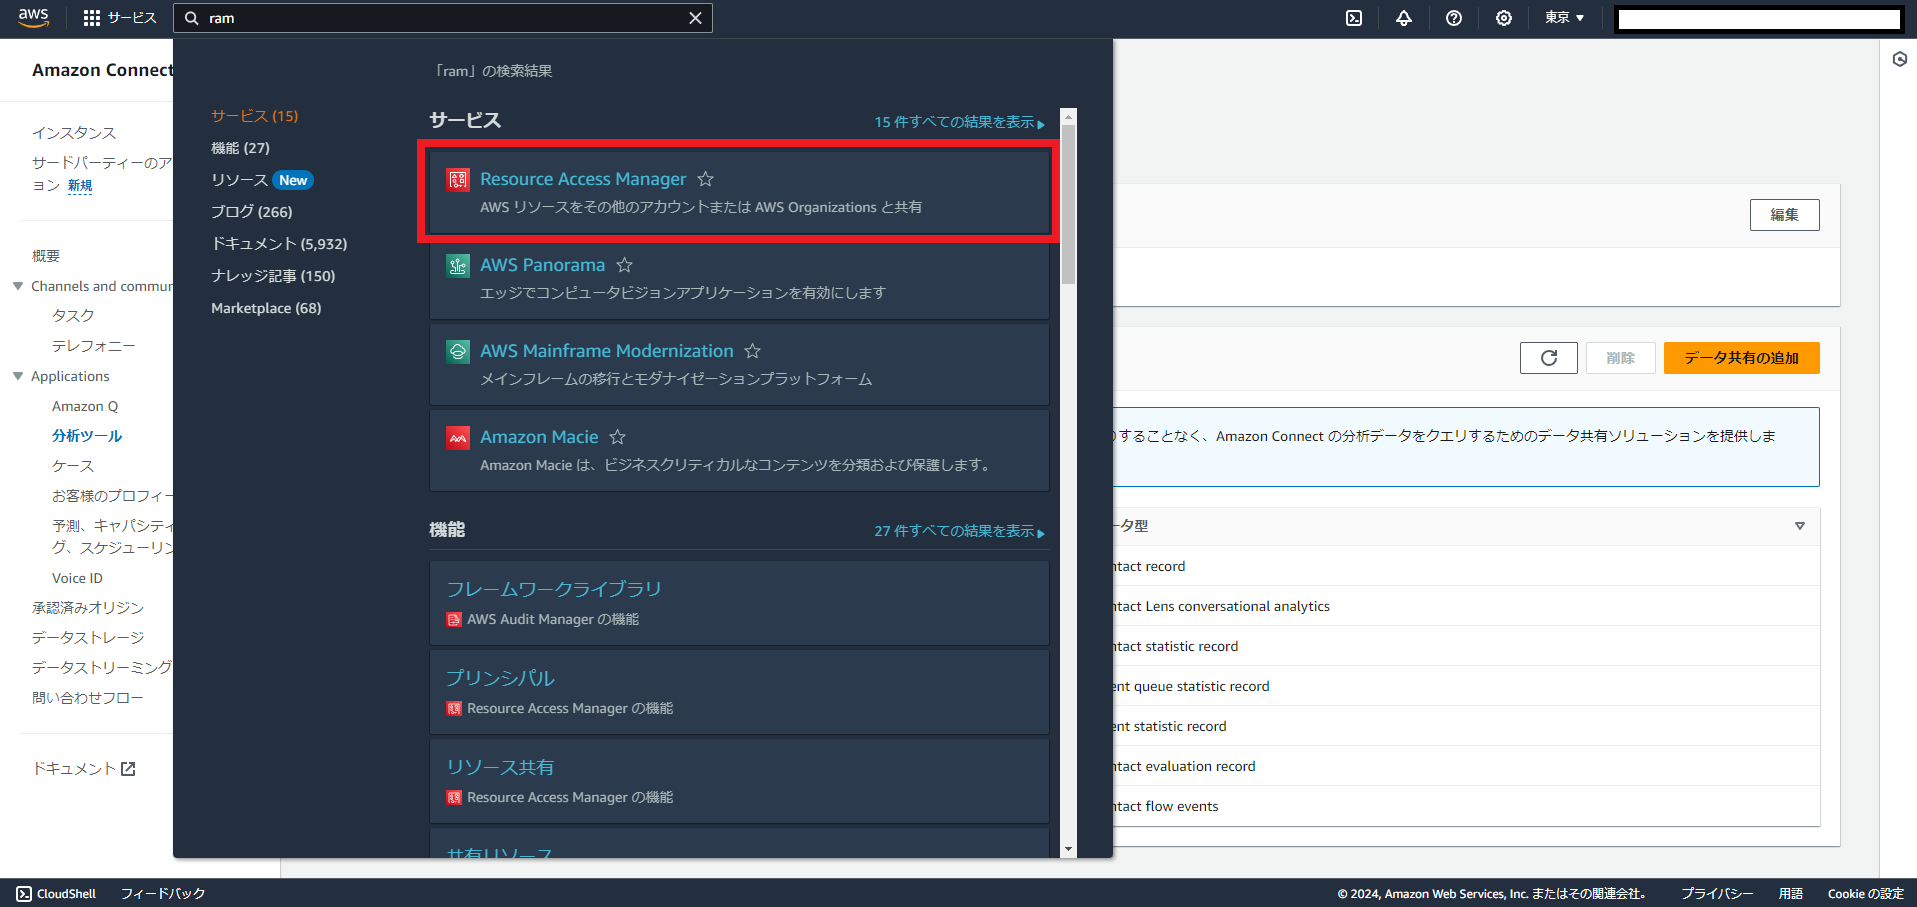Click the Resource Access Manager service icon

click(458, 179)
